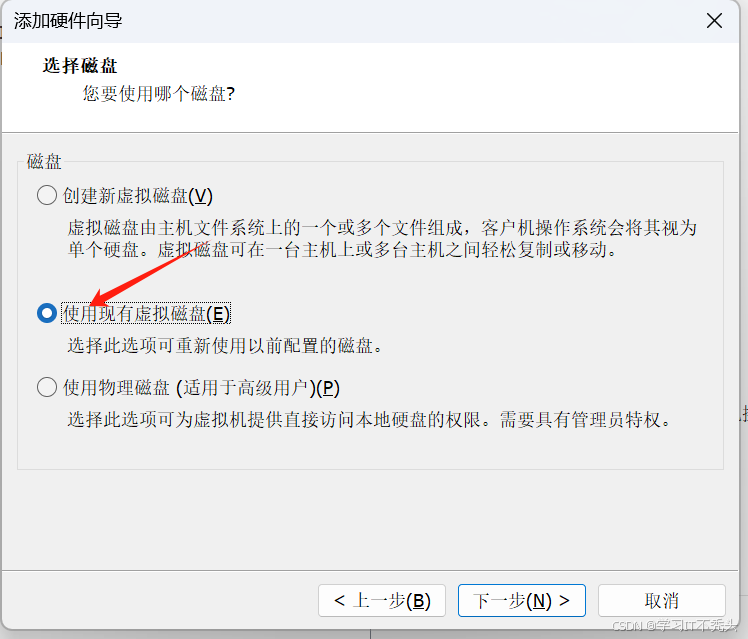The width and height of the screenshot is (748, 639).
Task: Click the 使用现有虚拟磁盘(E) label text
Action: click(146, 313)
